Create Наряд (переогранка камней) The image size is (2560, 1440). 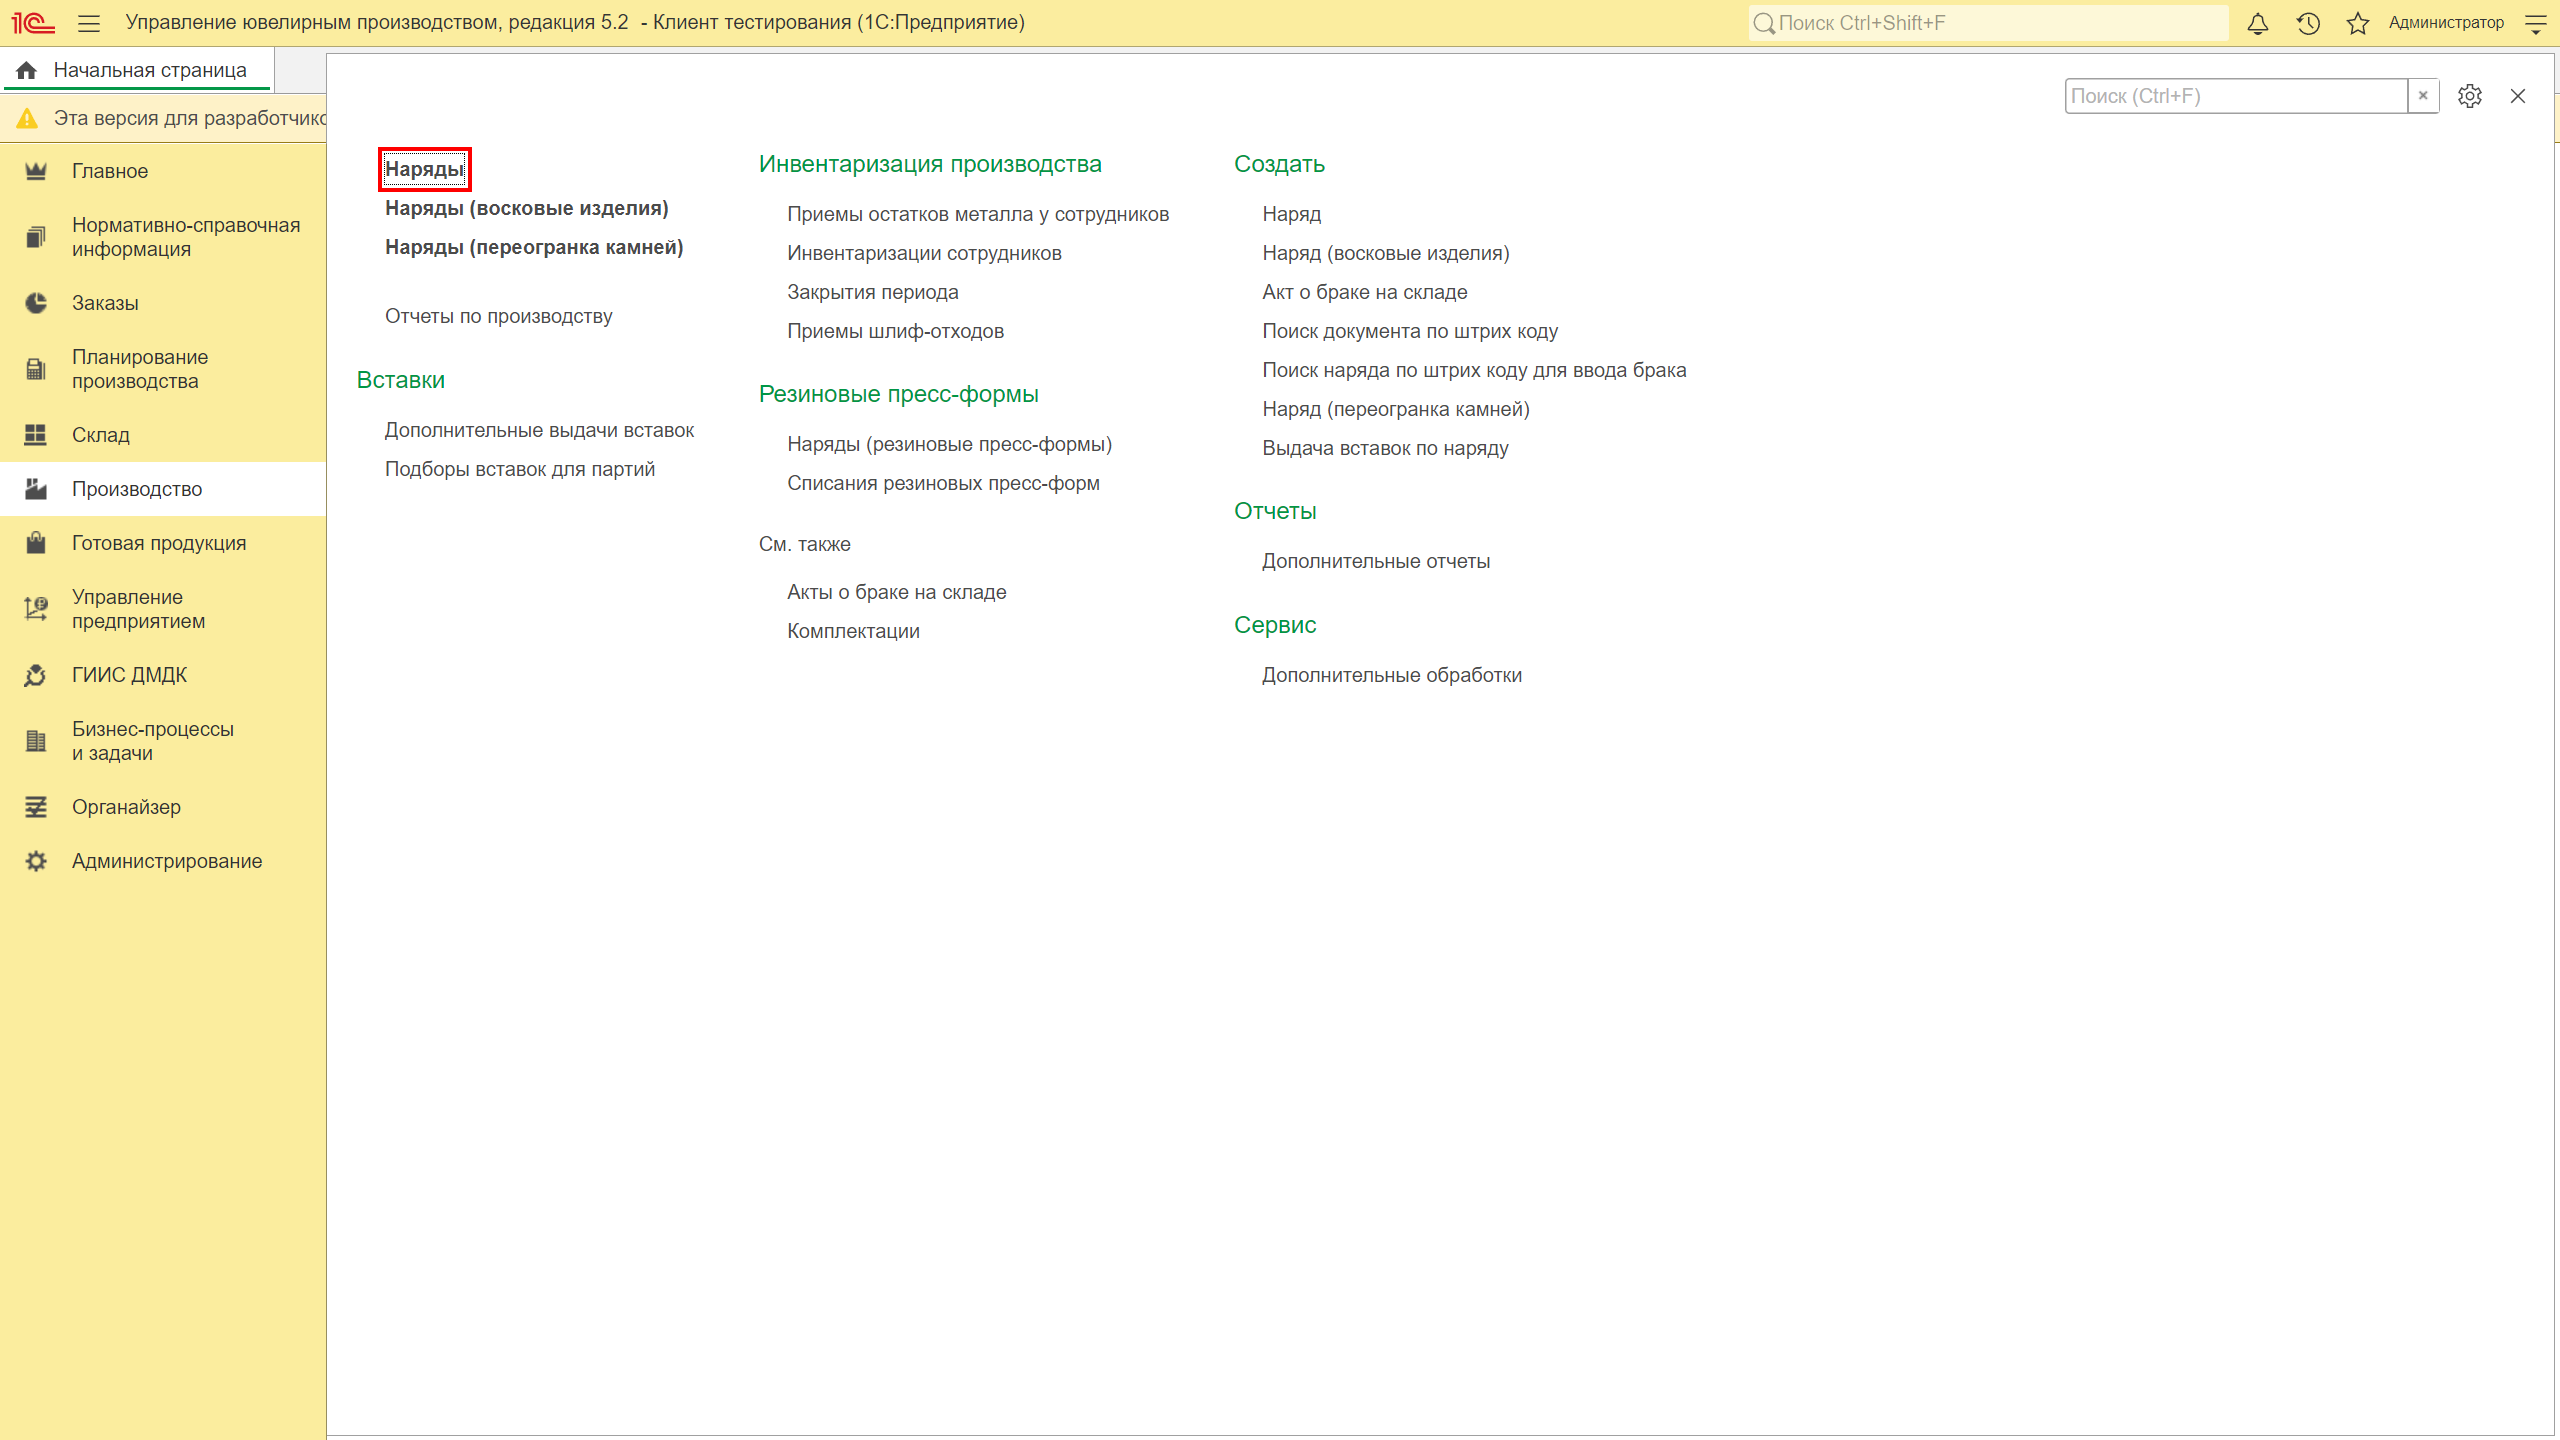click(x=1396, y=409)
